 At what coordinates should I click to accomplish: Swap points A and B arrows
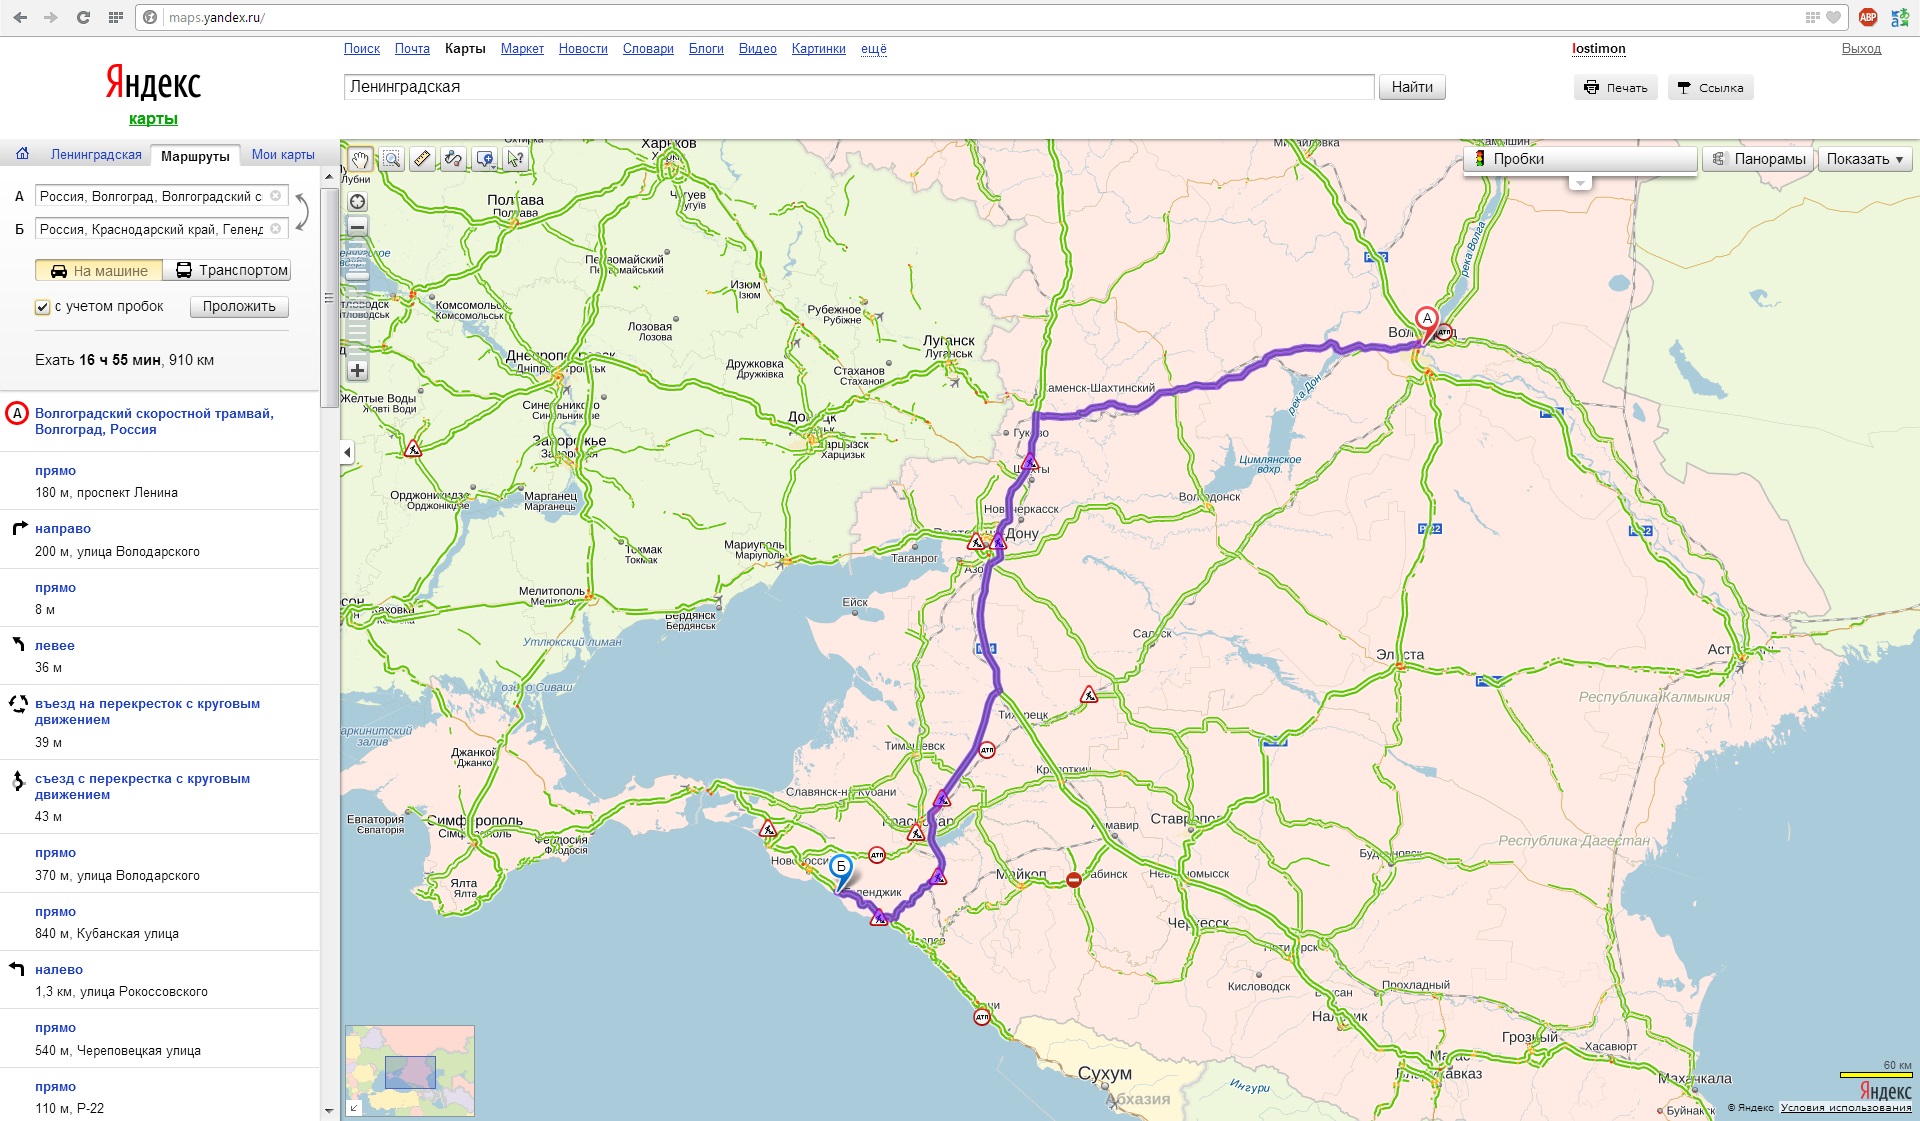pyautogui.click(x=302, y=212)
